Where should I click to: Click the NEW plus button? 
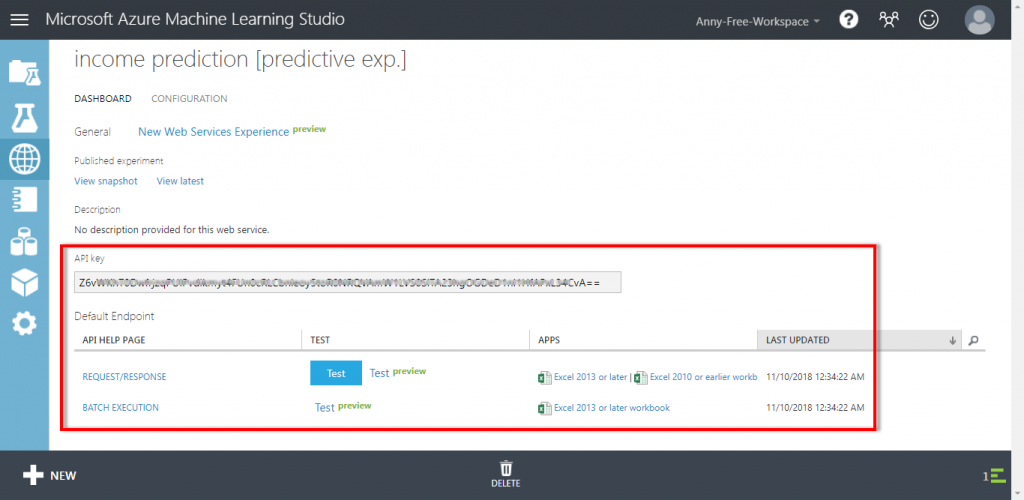pyautogui.click(x=50, y=475)
